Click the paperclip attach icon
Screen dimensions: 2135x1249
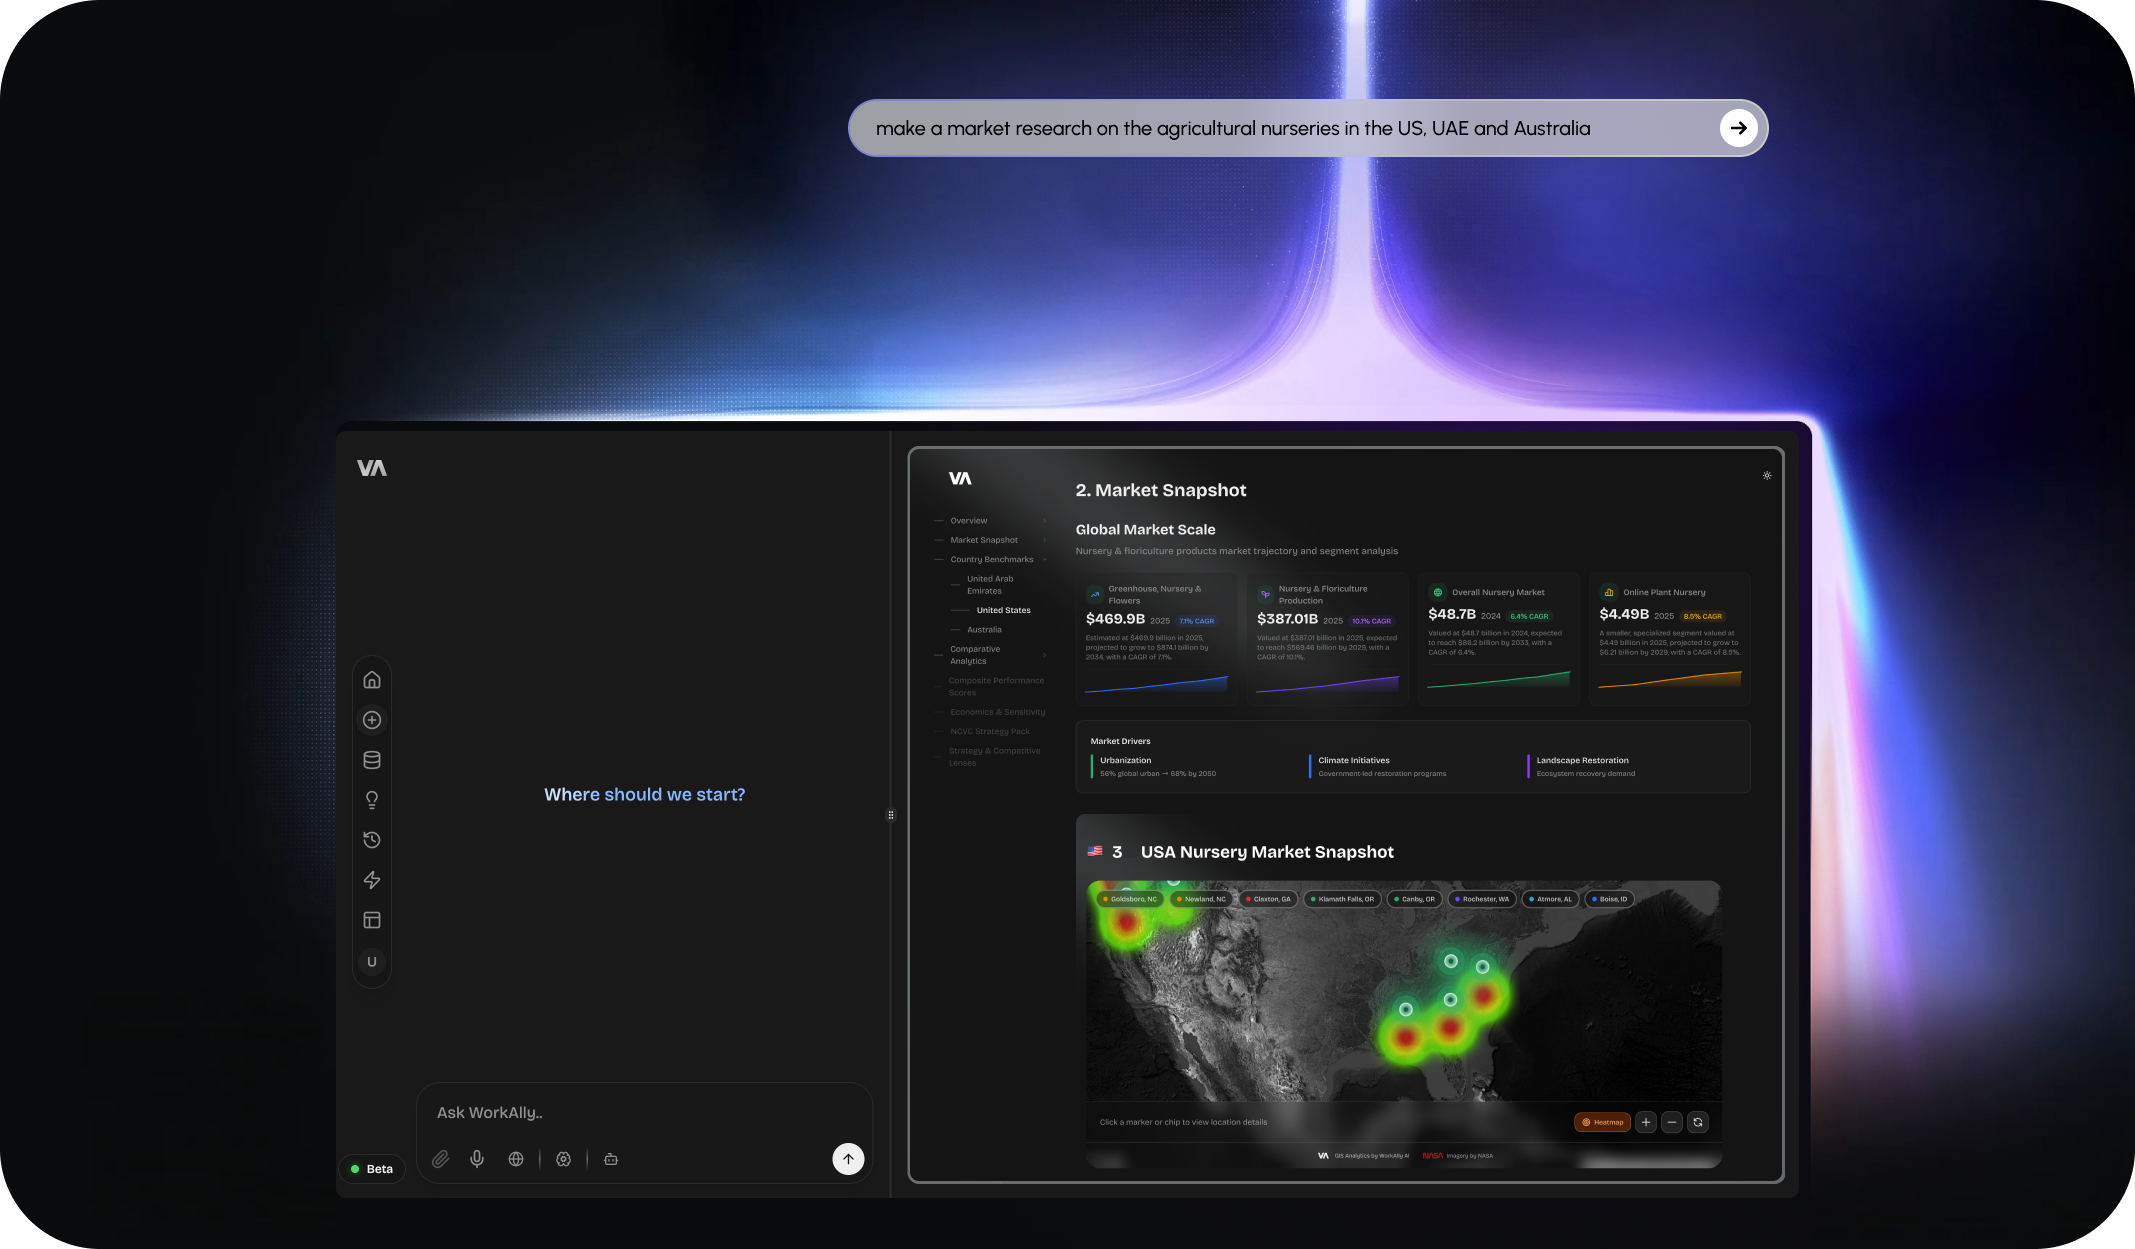pyautogui.click(x=440, y=1159)
